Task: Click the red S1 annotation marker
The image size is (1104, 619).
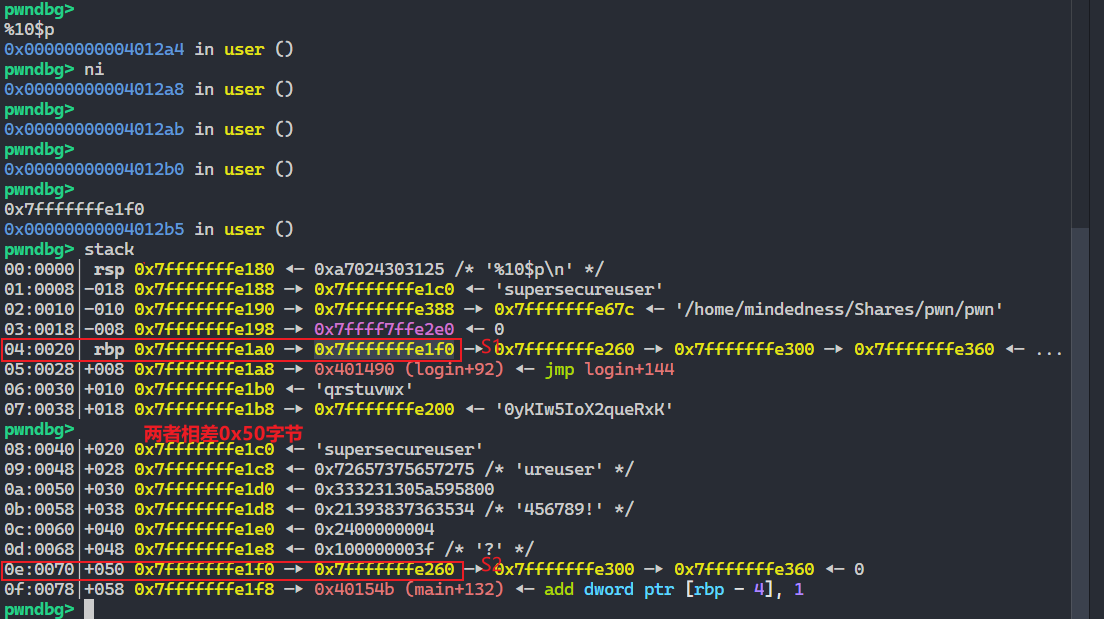Action: (x=489, y=345)
